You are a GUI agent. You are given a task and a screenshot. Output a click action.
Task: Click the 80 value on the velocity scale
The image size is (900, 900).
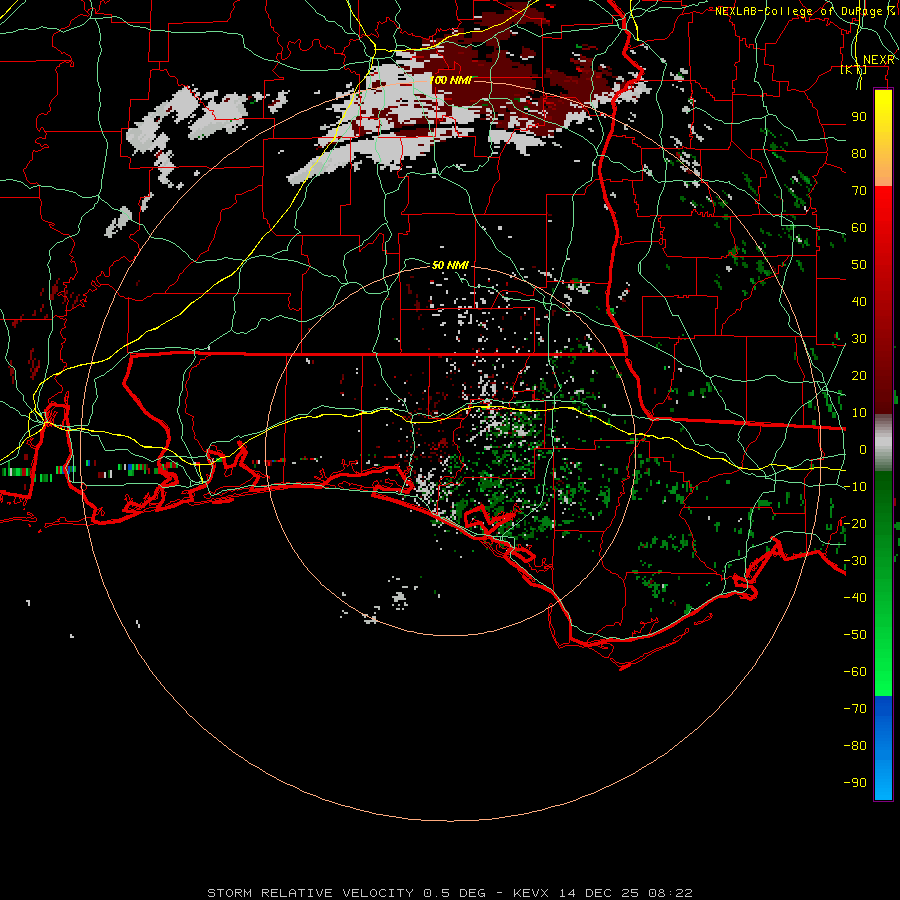[859, 154]
